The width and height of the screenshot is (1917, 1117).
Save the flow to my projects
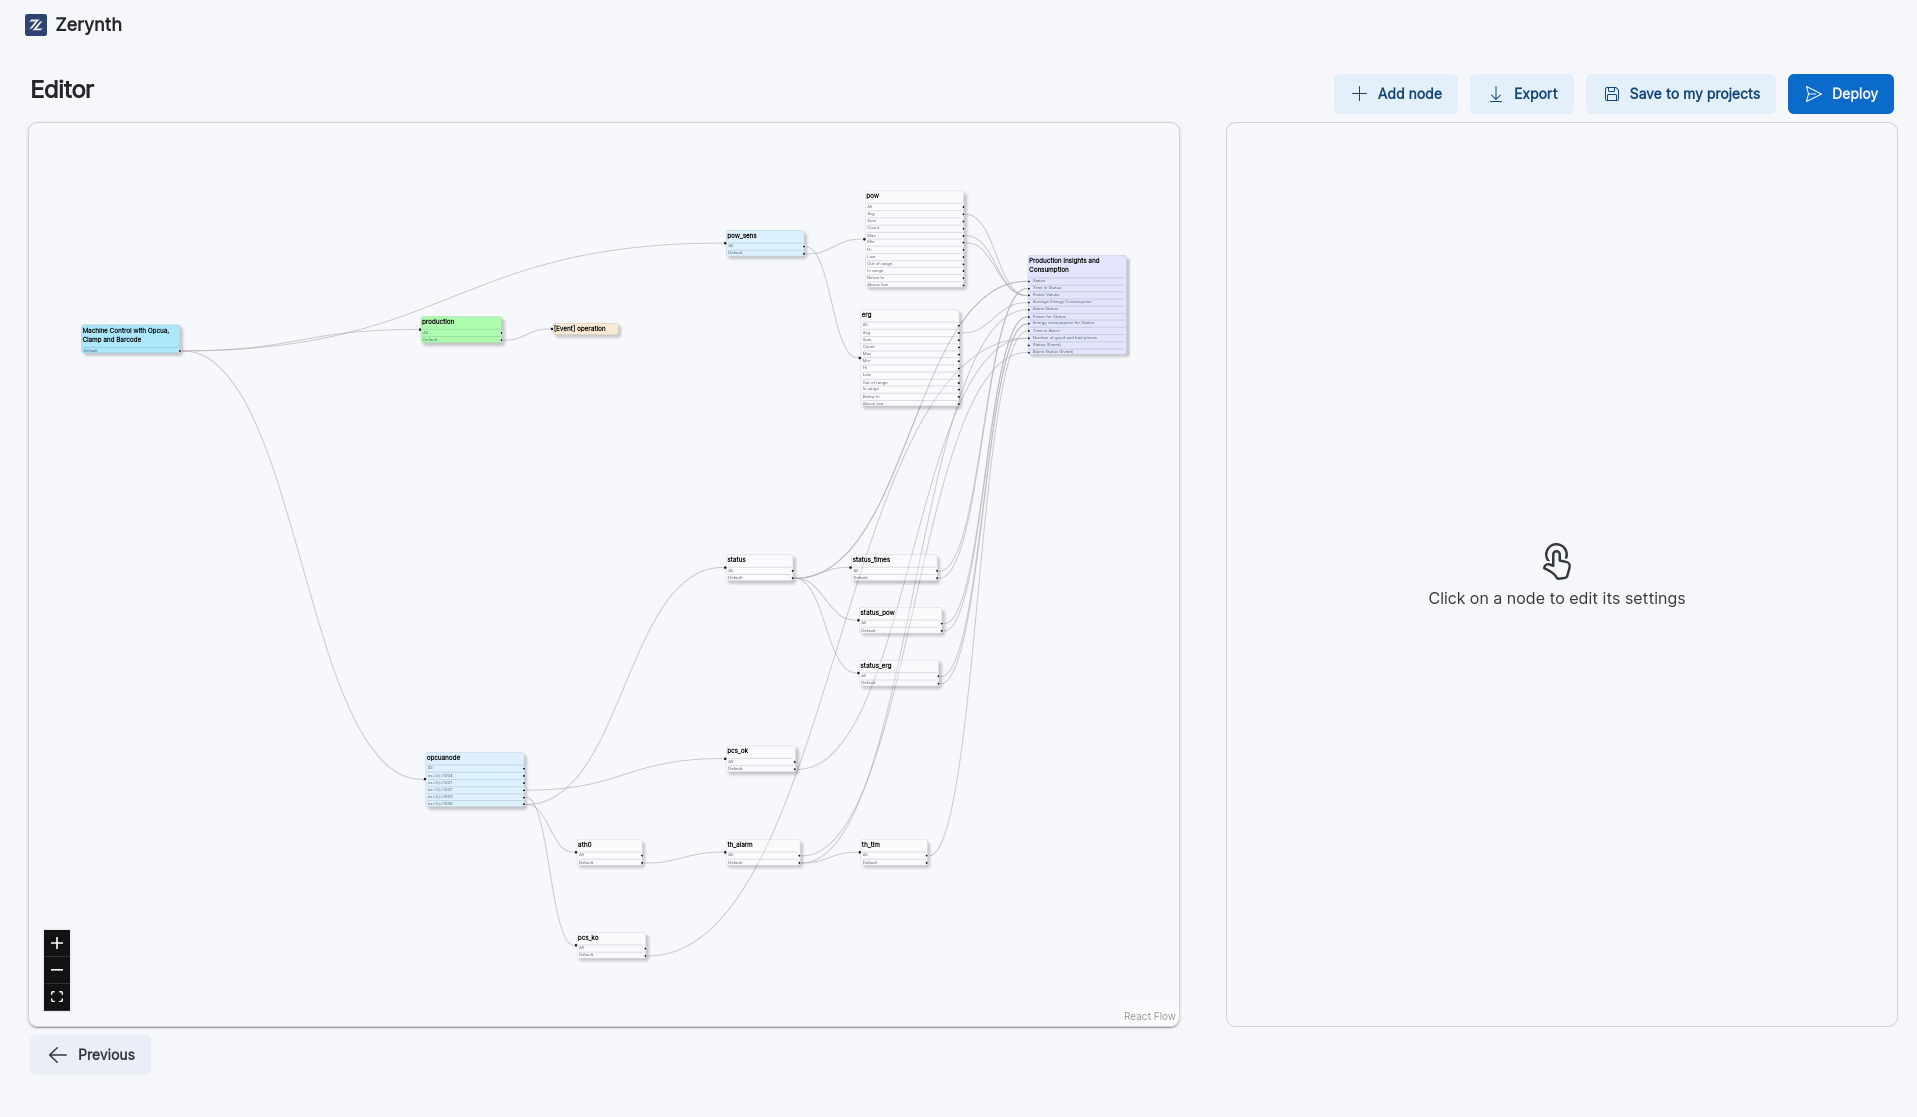point(1681,94)
